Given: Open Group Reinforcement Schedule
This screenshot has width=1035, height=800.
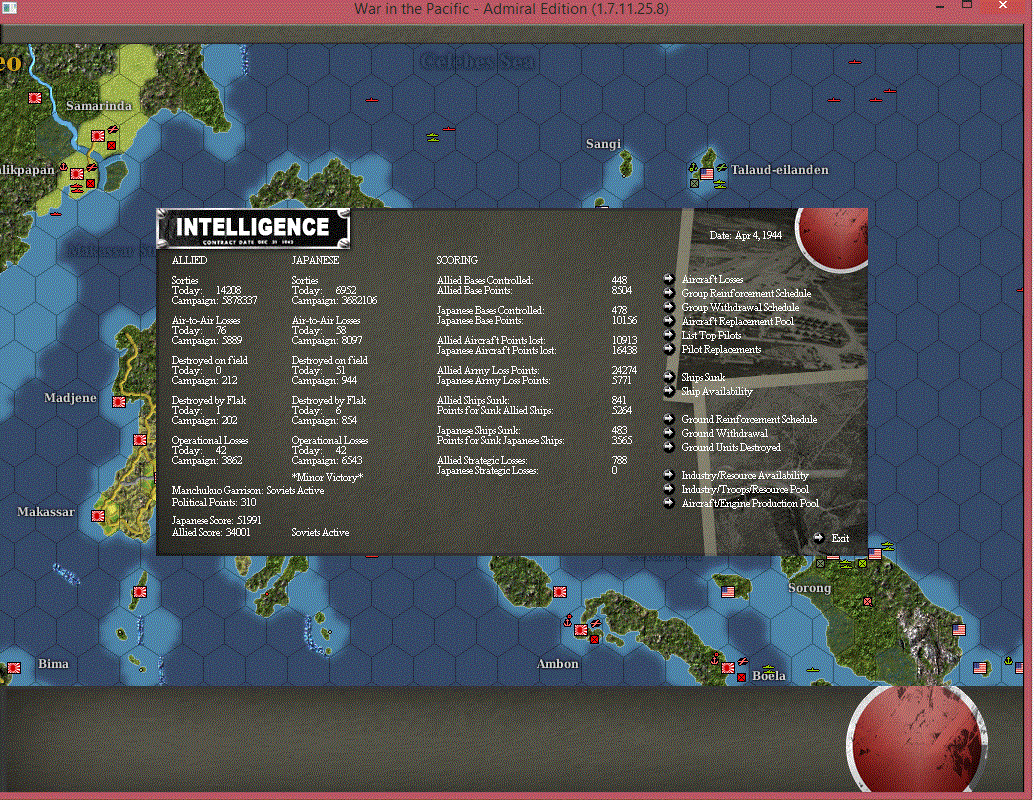Looking at the screenshot, I should [x=746, y=293].
